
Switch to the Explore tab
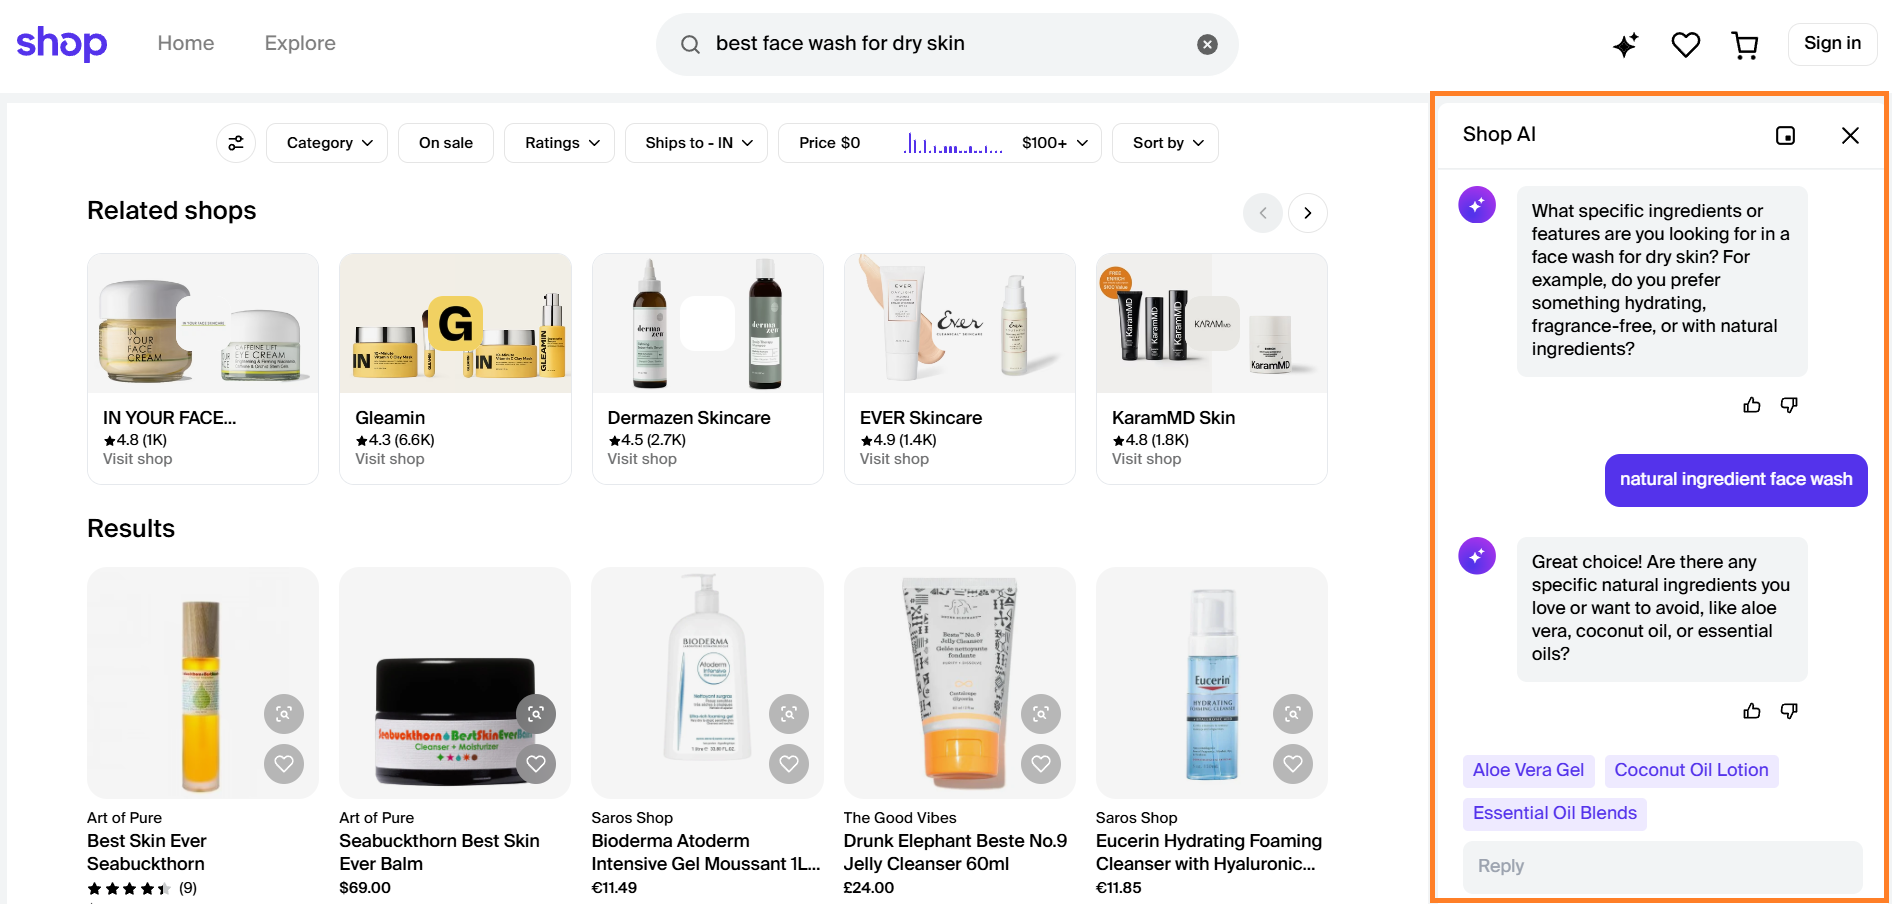tap(299, 43)
